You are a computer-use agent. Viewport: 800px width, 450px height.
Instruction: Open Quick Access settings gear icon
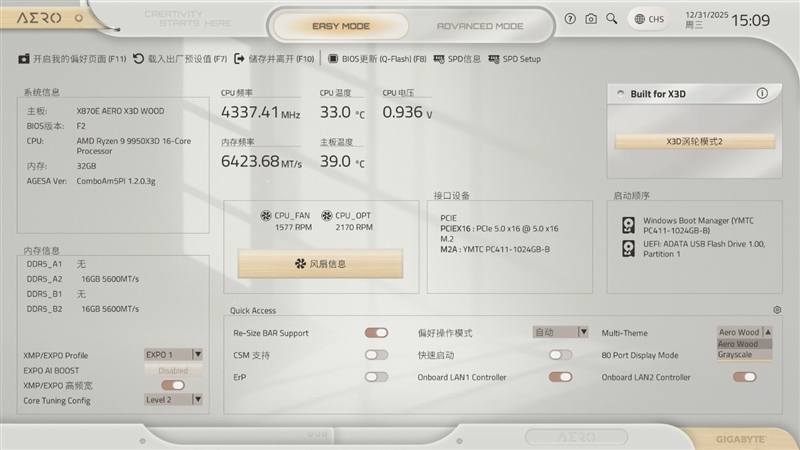pyautogui.click(x=777, y=310)
